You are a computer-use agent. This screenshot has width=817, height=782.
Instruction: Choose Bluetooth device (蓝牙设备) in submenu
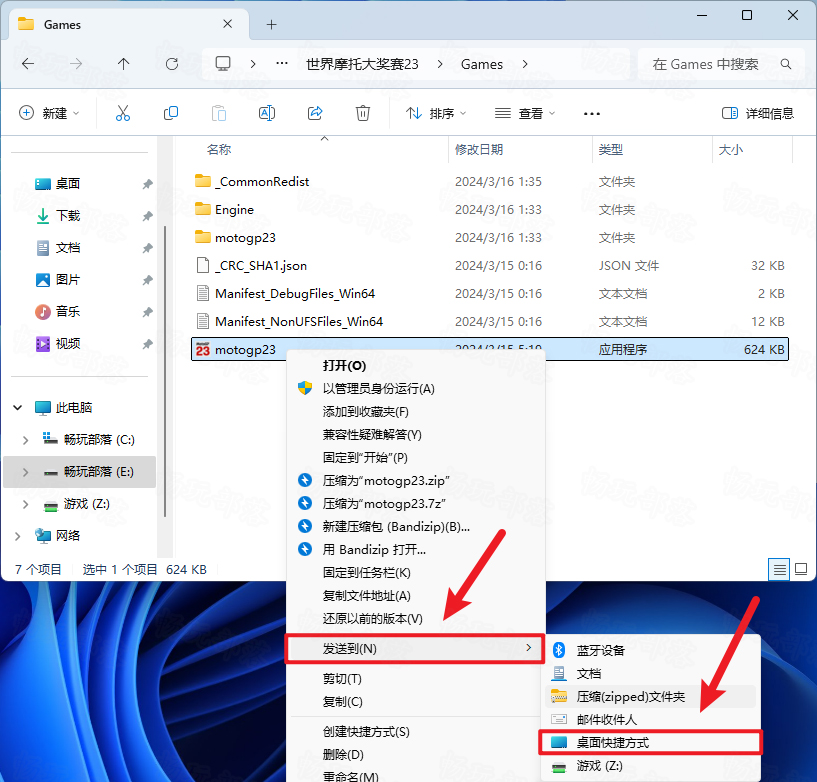(x=651, y=650)
